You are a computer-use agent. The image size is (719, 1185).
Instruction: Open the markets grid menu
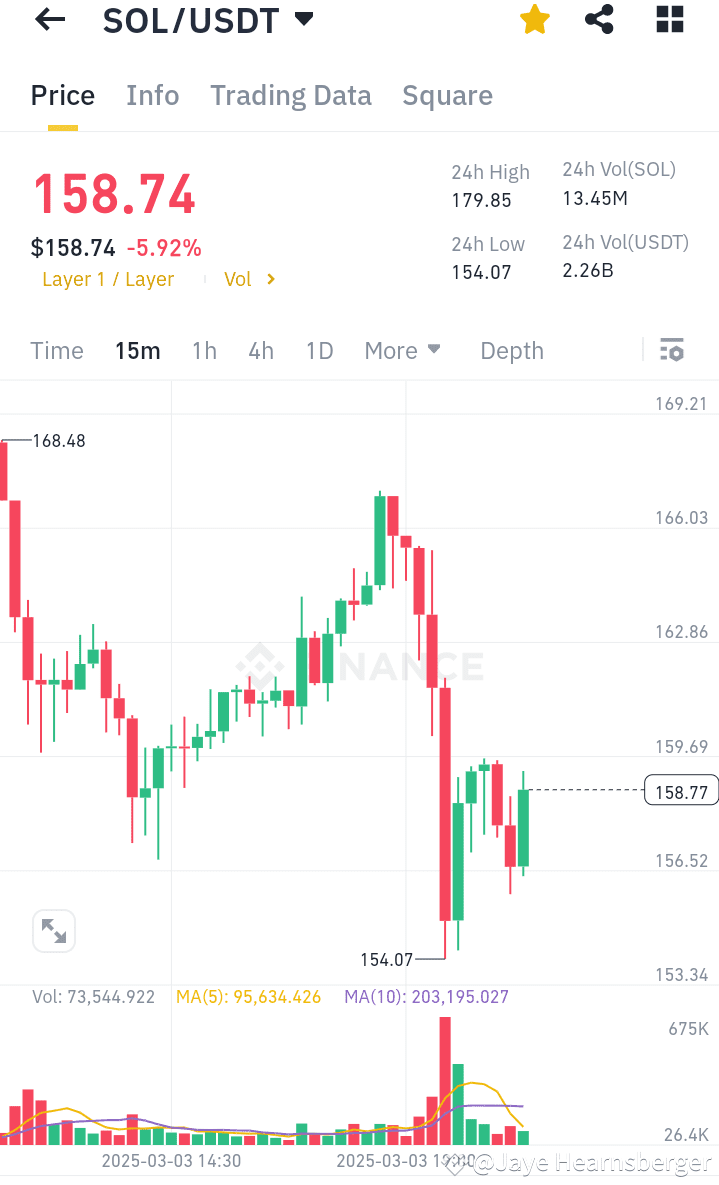(669, 19)
